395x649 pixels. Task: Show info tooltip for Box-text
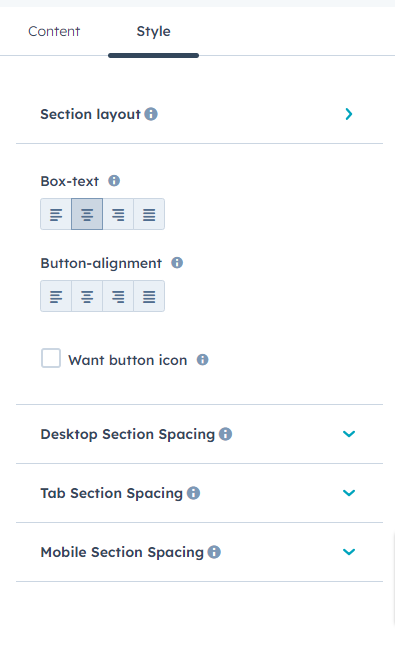[x=114, y=181]
